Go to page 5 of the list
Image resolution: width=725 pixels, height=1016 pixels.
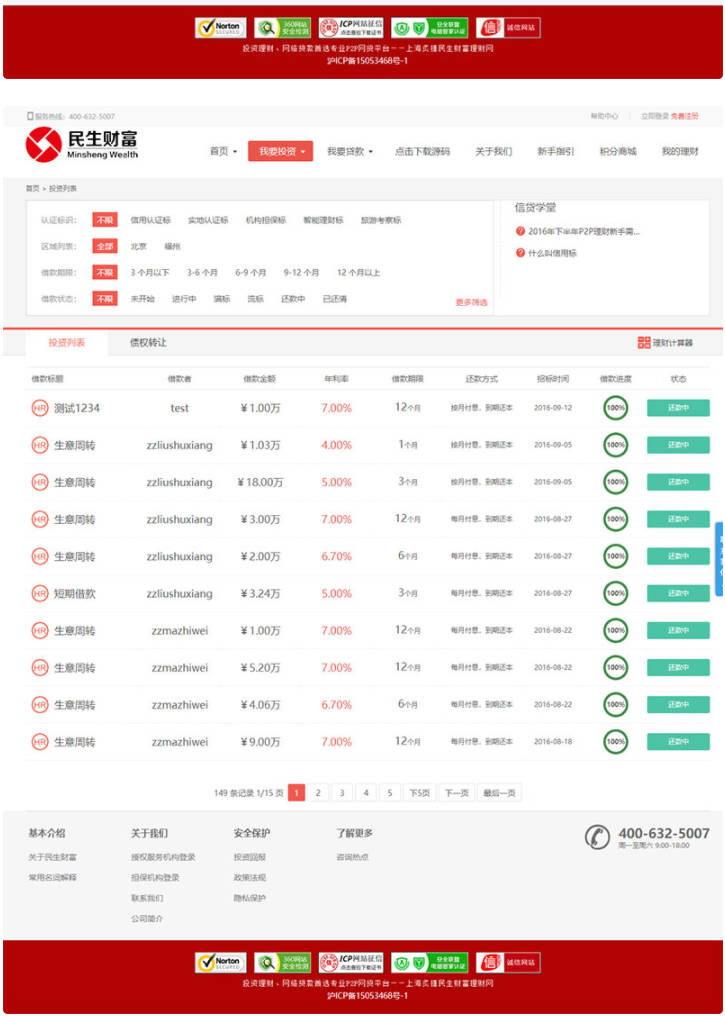[x=389, y=792]
